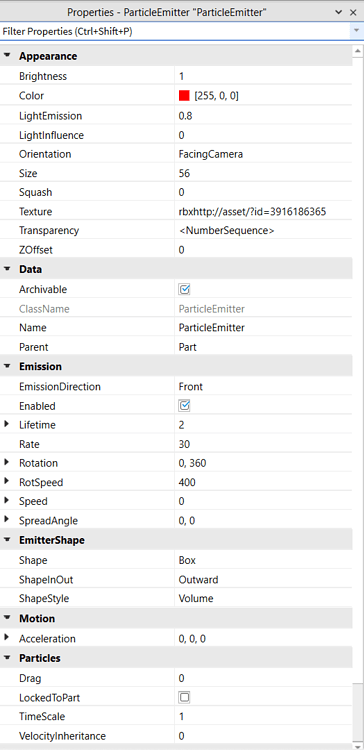This screenshot has width=364, height=750.
Task: Open the Properties panel dropdown chevron
Action: pyautogui.click(x=339, y=13)
